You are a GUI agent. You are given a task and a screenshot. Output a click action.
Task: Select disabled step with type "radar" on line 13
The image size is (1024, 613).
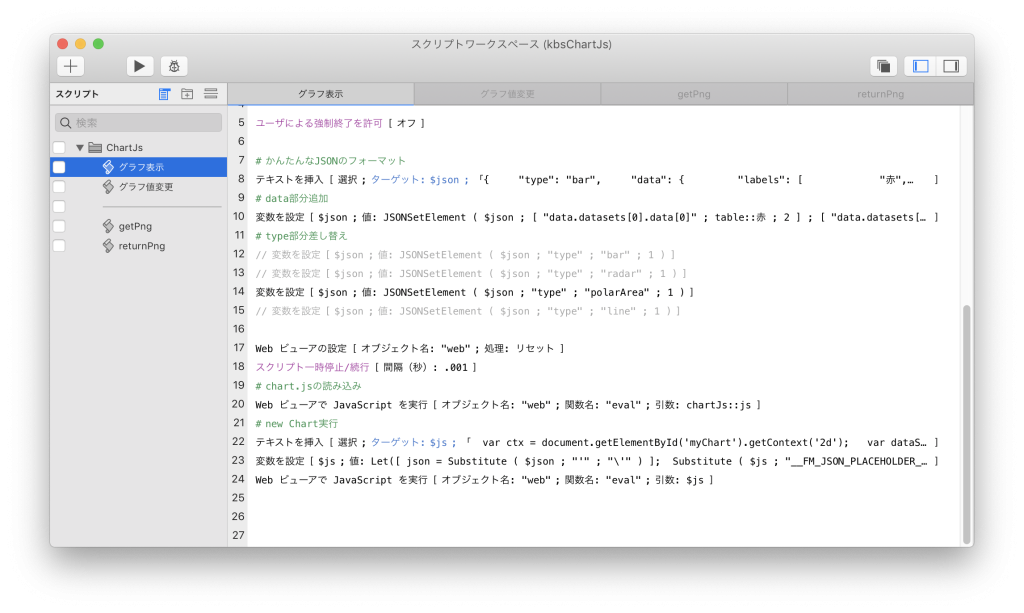(x=471, y=274)
